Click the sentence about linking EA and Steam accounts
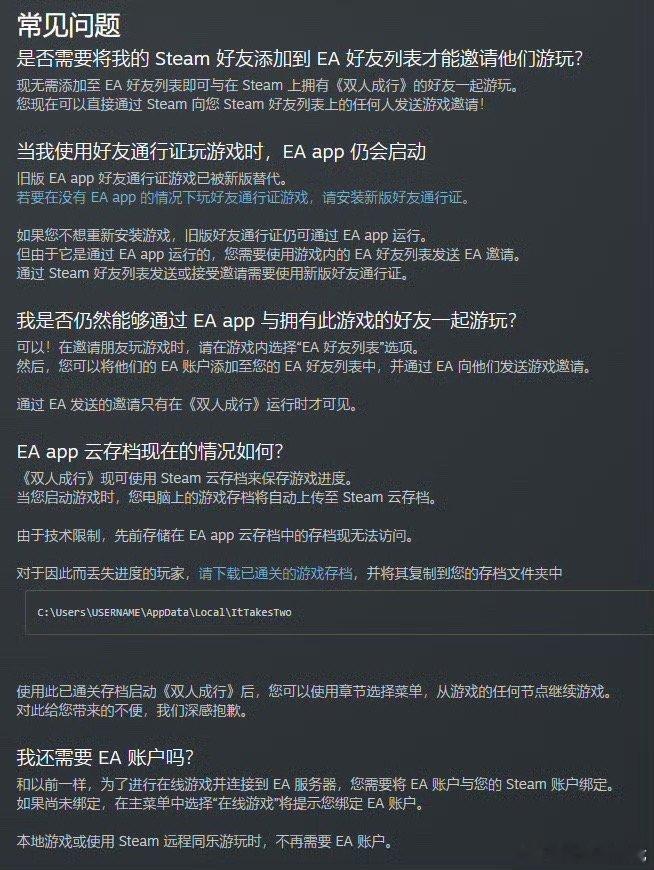The image size is (654, 870). [316, 784]
